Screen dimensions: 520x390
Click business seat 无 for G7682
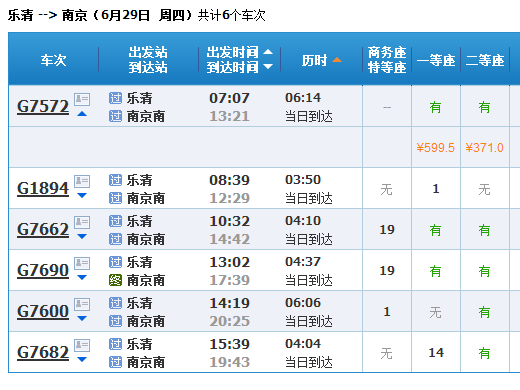pyautogui.click(x=387, y=353)
